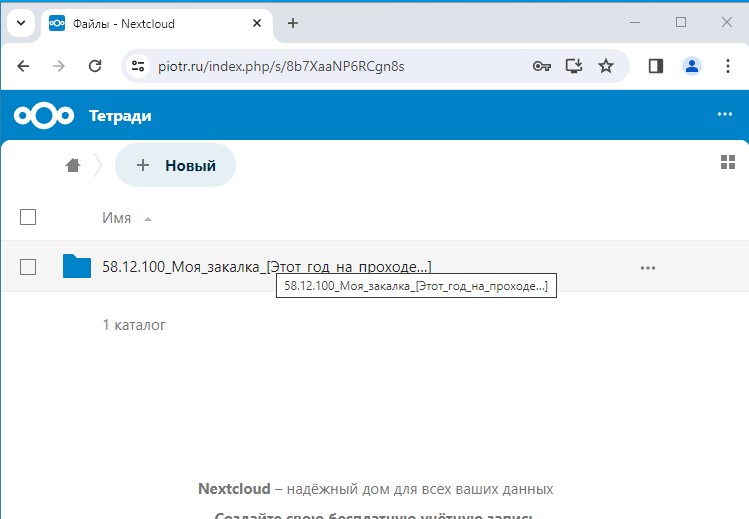The height and width of the screenshot is (519, 749).
Task: Open the Chrome three-dot menu
Action: [727, 66]
